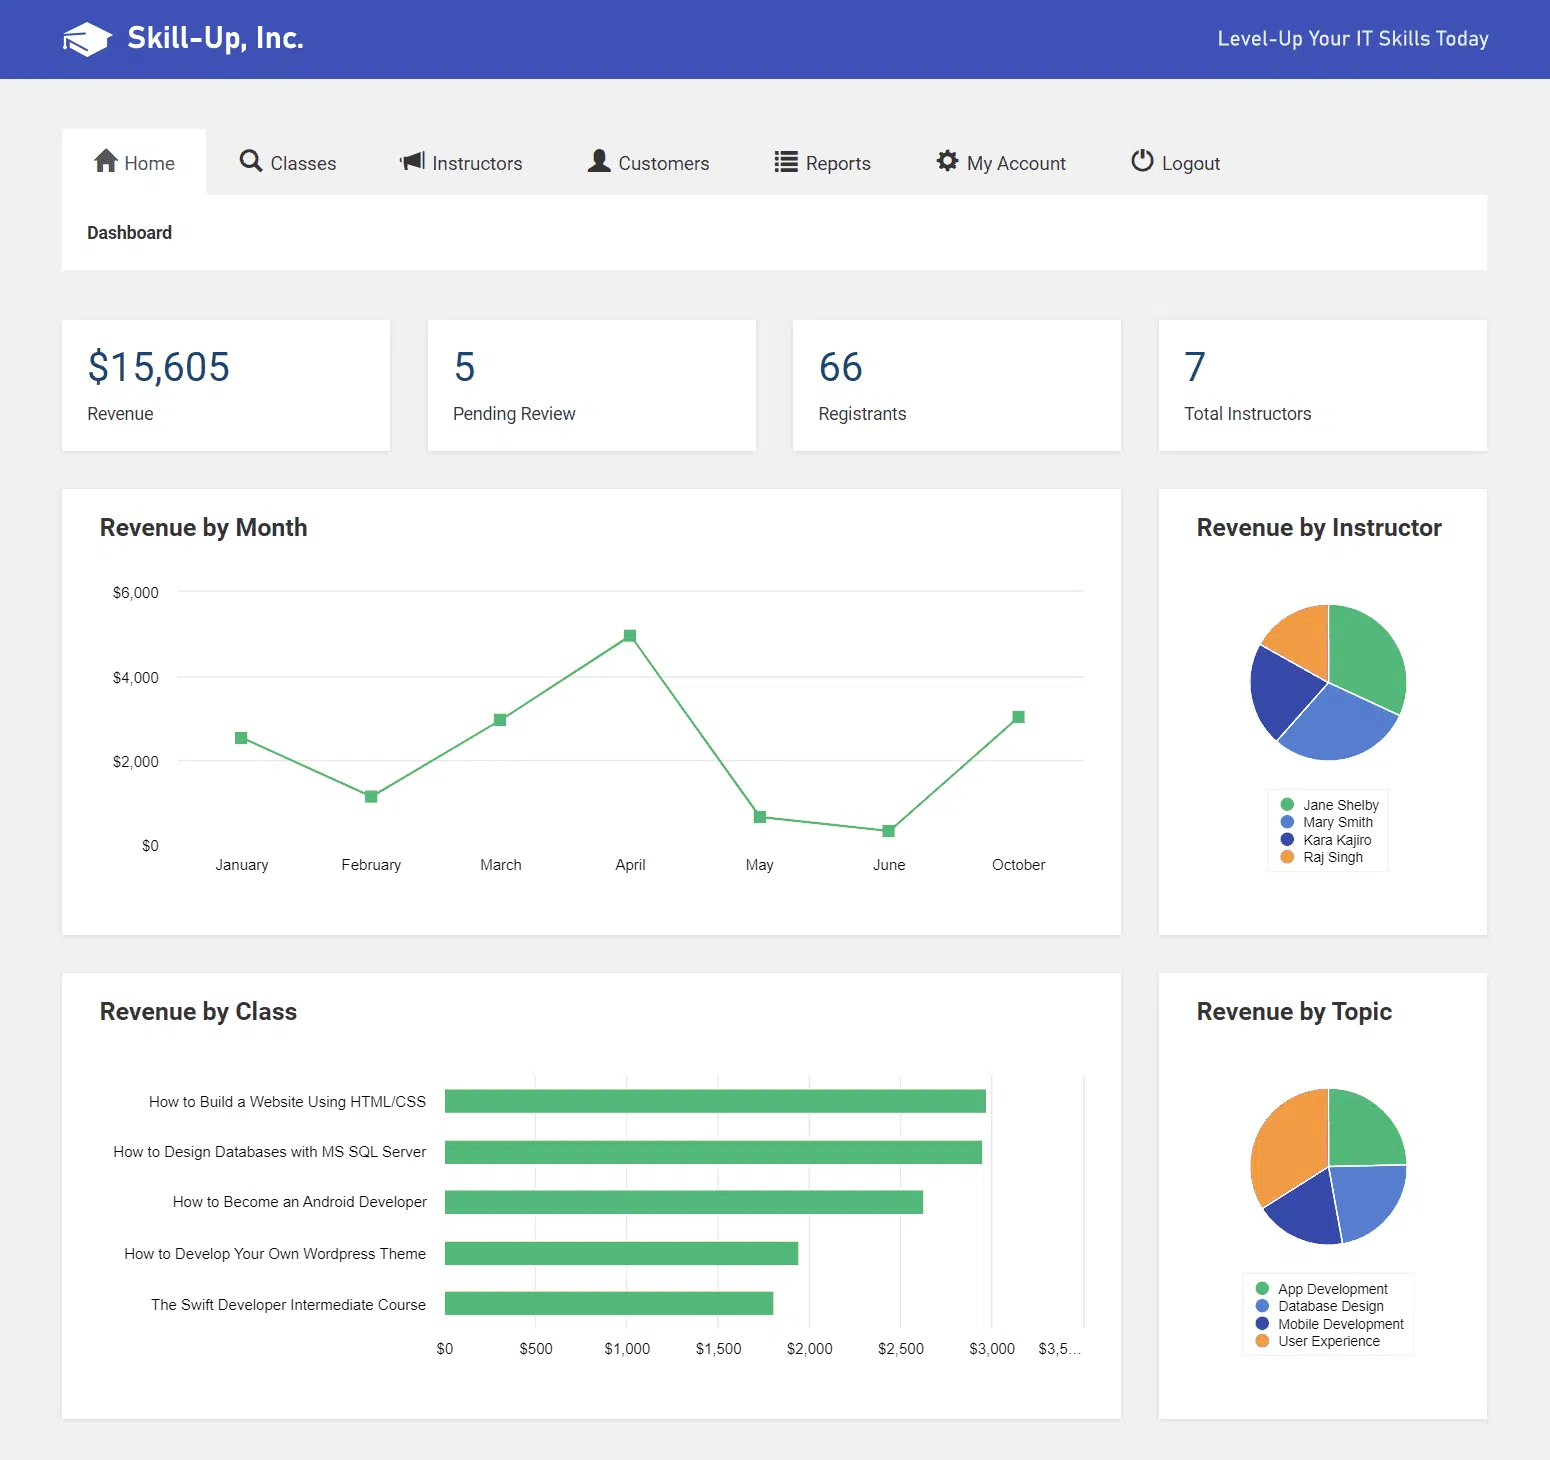
Task: Select the $15,605 Revenue card
Action: tap(226, 385)
